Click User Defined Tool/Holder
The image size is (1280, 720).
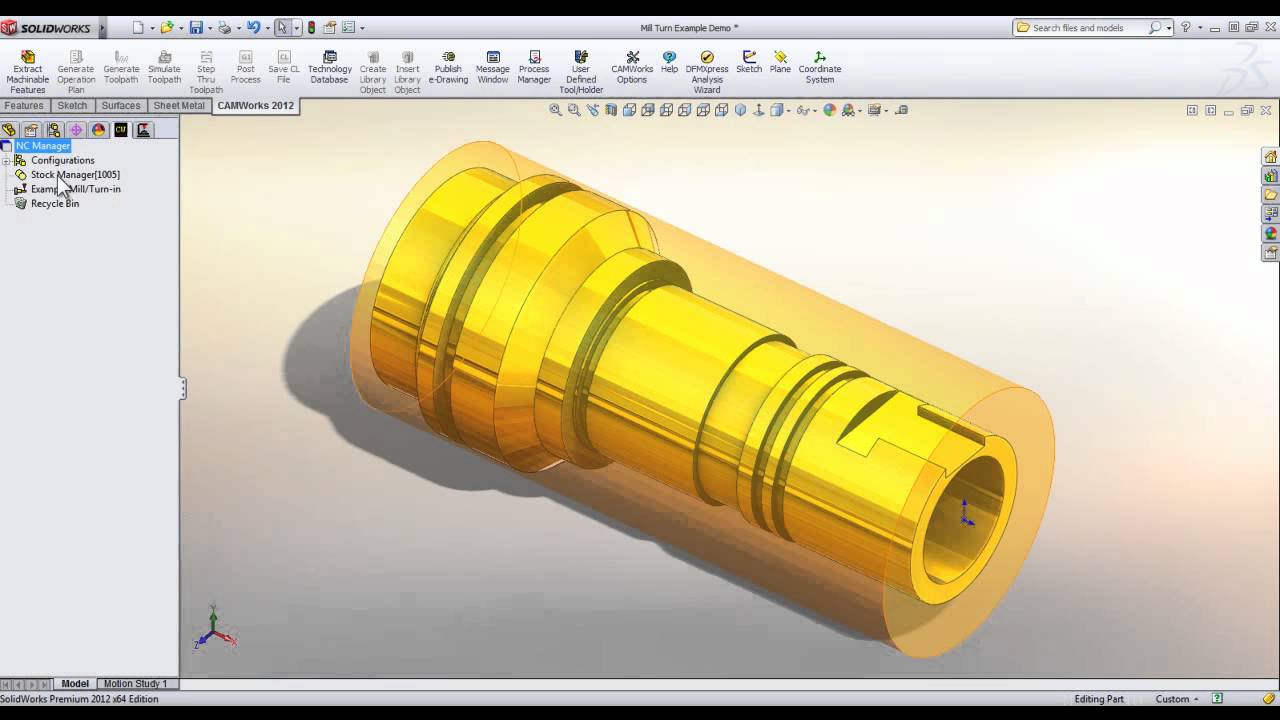(x=581, y=72)
